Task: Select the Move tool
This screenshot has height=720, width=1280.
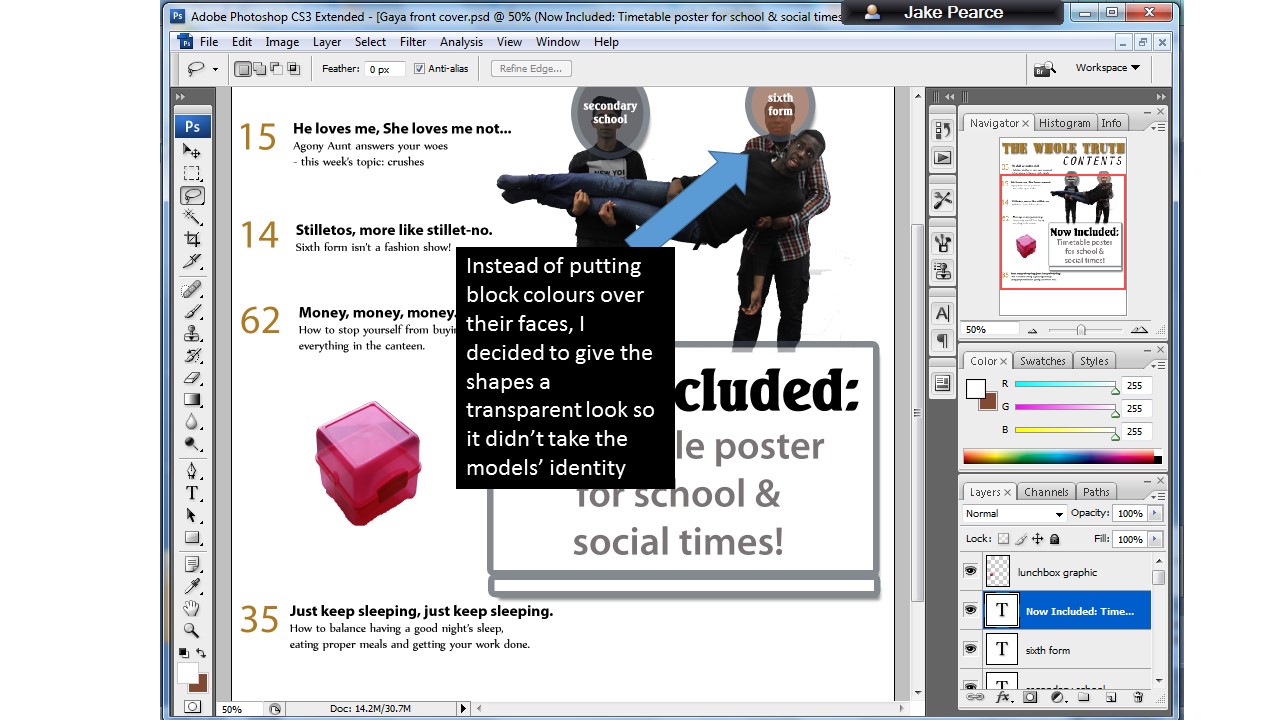Action: tap(192, 151)
